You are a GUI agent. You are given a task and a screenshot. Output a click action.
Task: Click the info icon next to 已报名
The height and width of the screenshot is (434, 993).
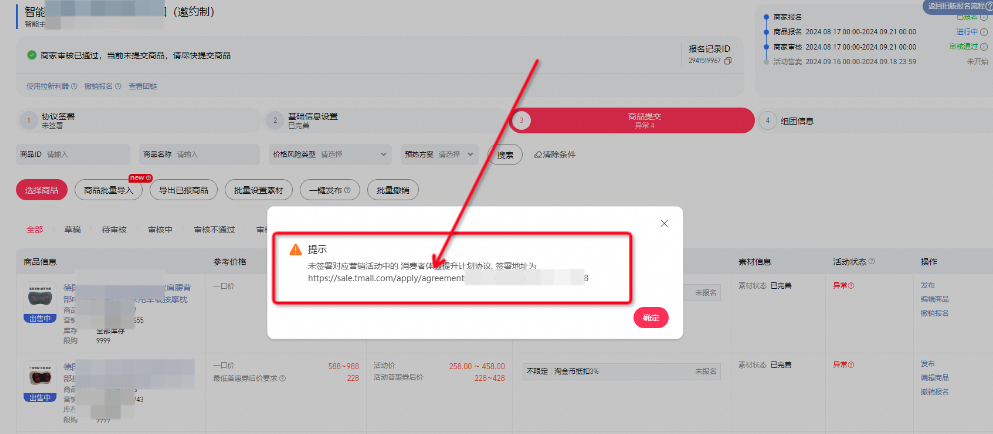[984, 17]
